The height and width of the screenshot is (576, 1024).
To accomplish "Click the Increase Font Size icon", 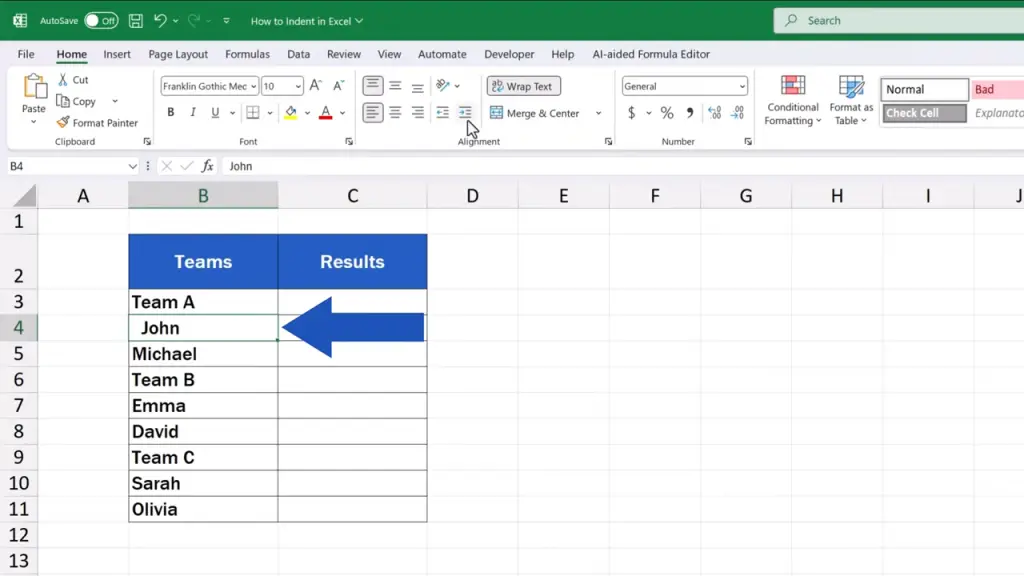I will [315, 86].
